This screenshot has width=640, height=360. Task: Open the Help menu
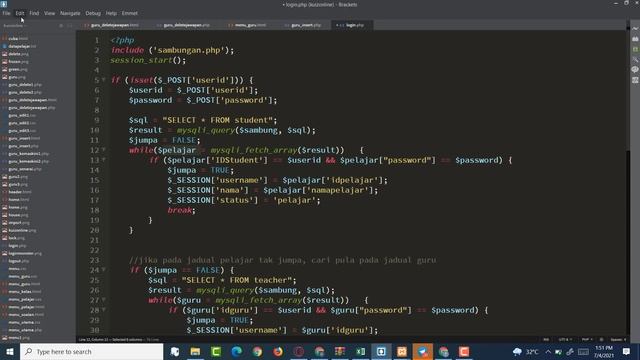pyautogui.click(x=111, y=13)
